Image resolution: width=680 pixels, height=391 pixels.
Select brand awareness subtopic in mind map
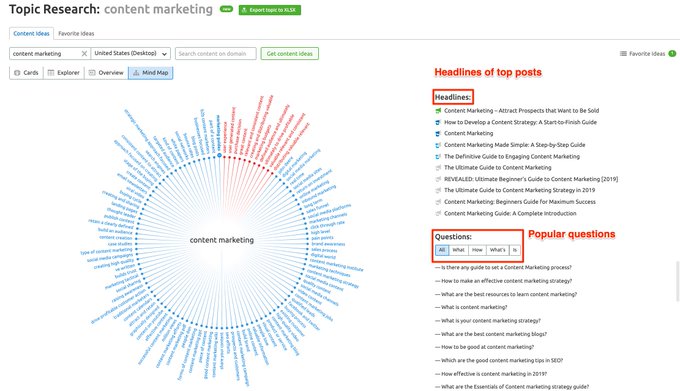328,244
